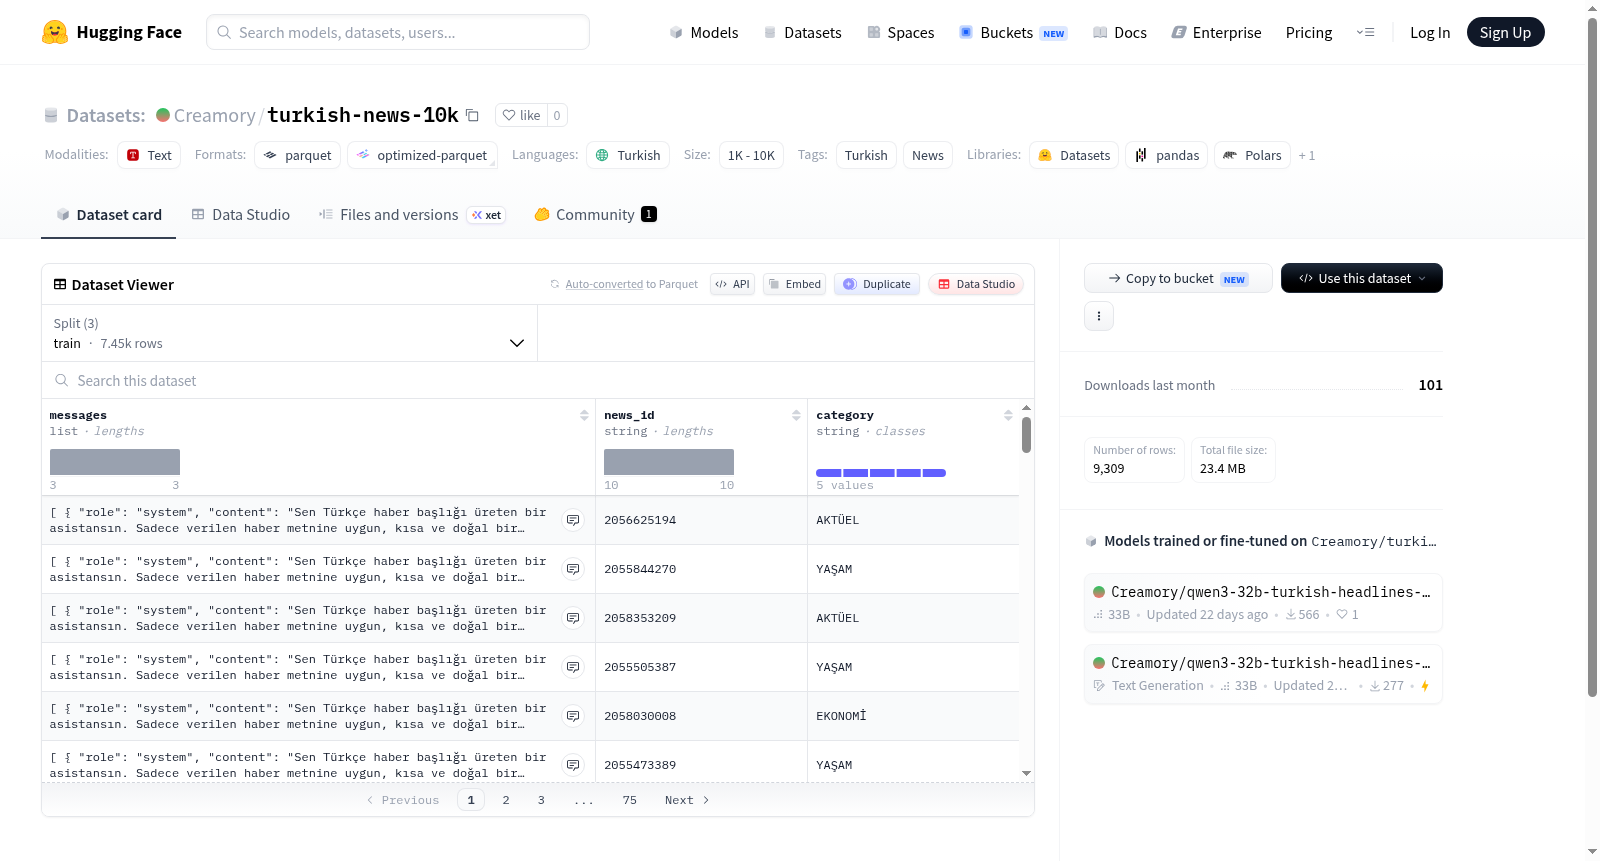Click the Duplicate button
Screen dimensions: 1600x861
tap(877, 284)
